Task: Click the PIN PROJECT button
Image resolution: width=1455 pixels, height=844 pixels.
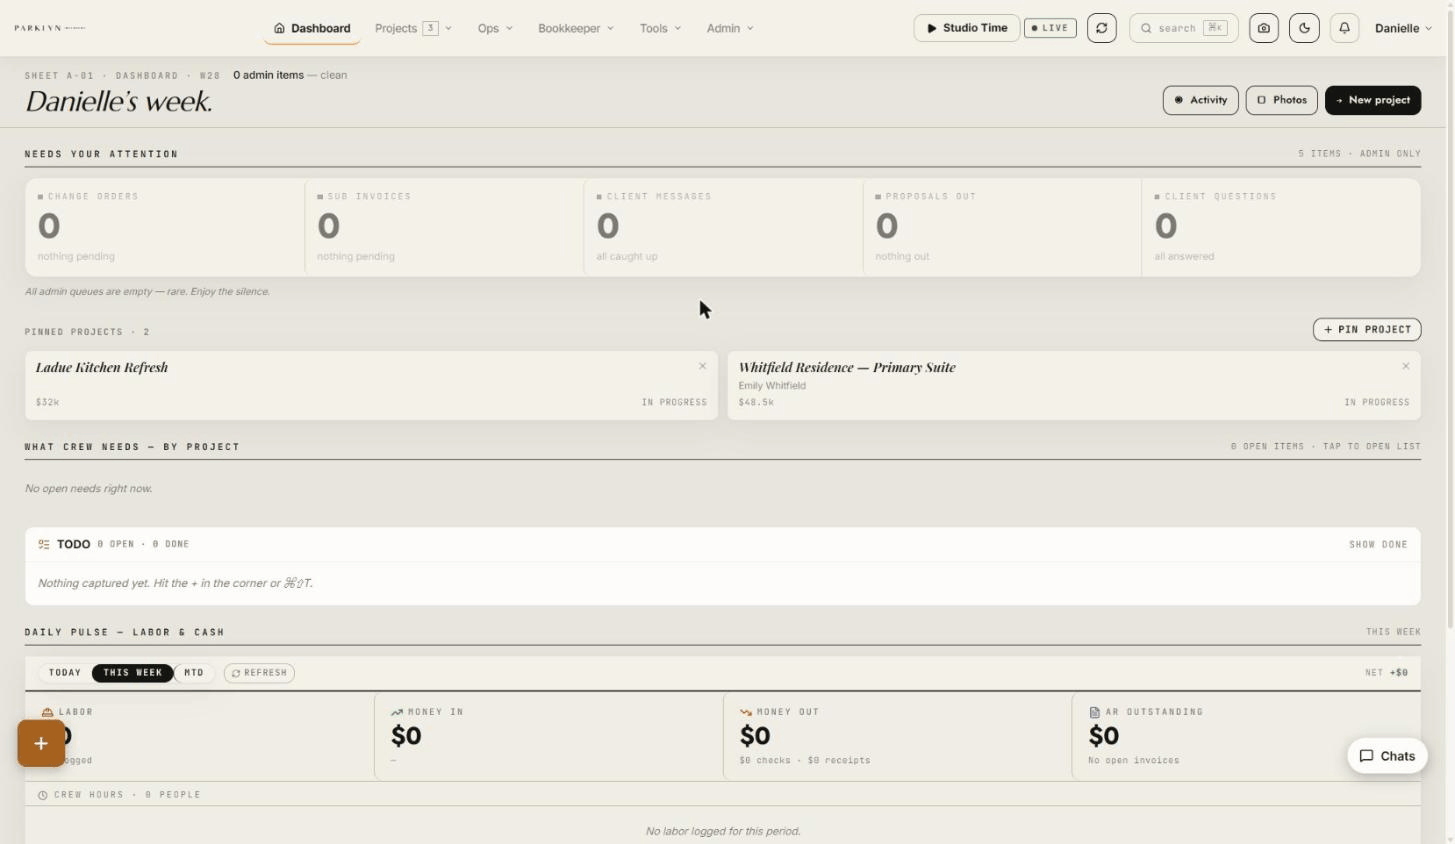Action: [x=1367, y=329]
